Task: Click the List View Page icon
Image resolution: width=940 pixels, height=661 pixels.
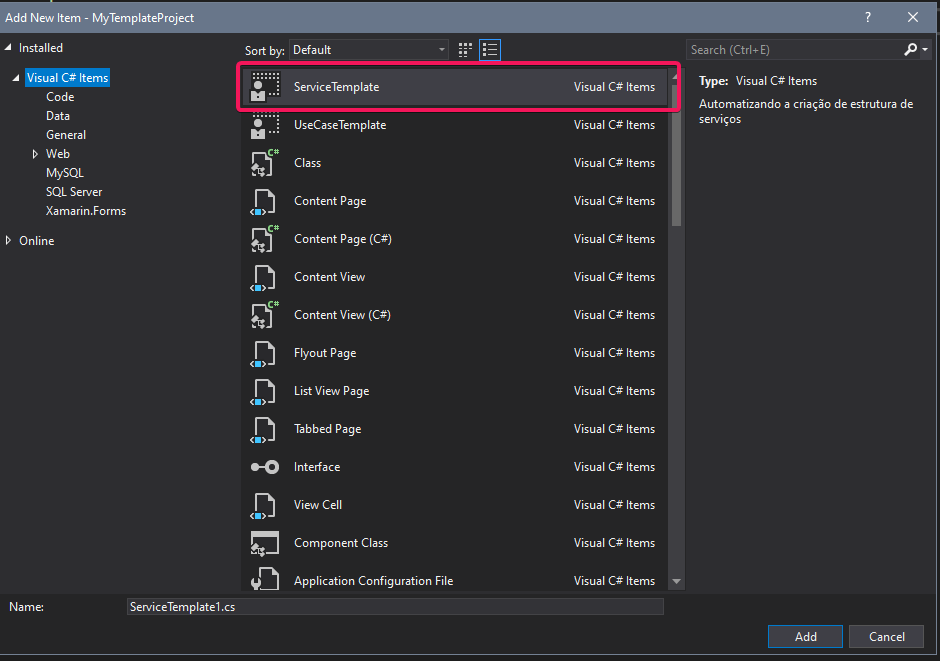Action: pos(263,391)
